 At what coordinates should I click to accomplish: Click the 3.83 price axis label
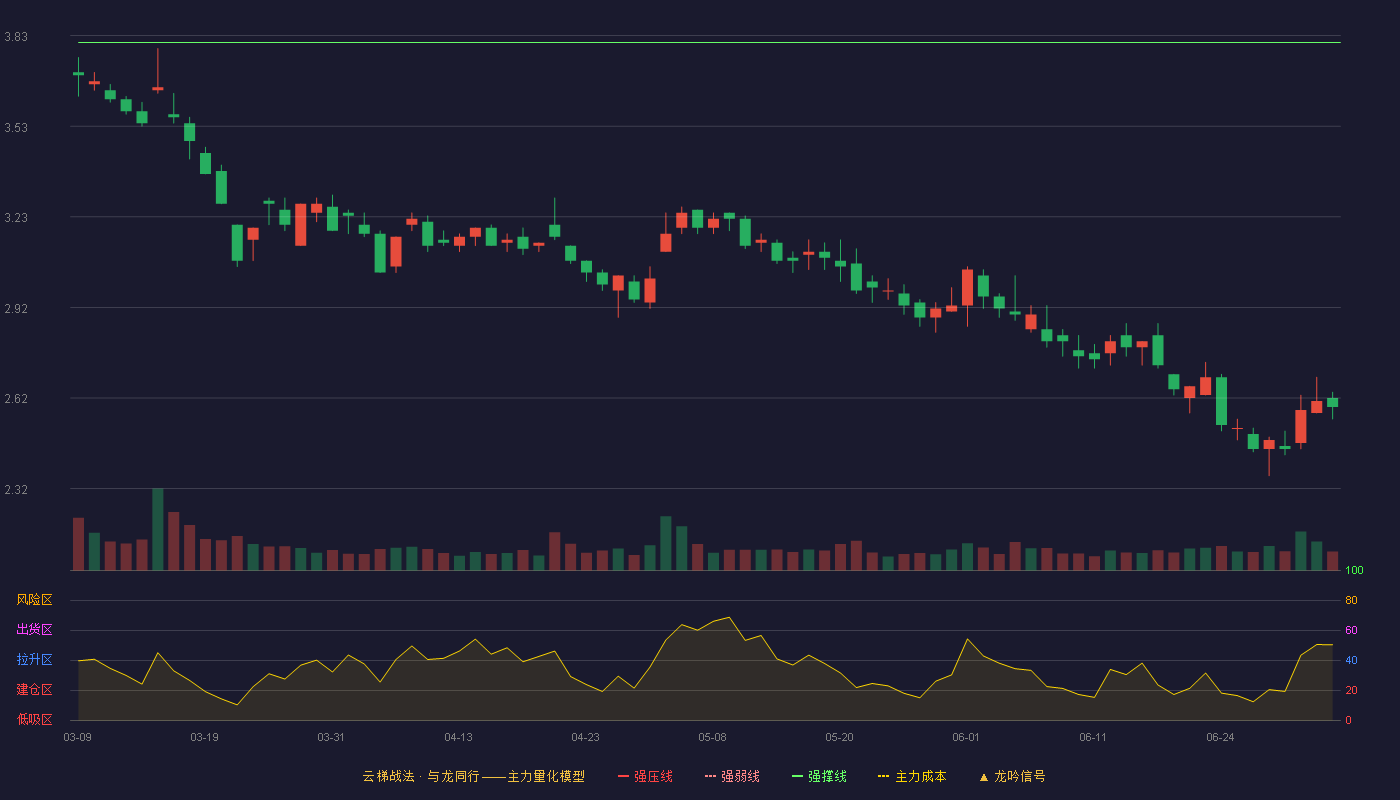tap(16, 37)
